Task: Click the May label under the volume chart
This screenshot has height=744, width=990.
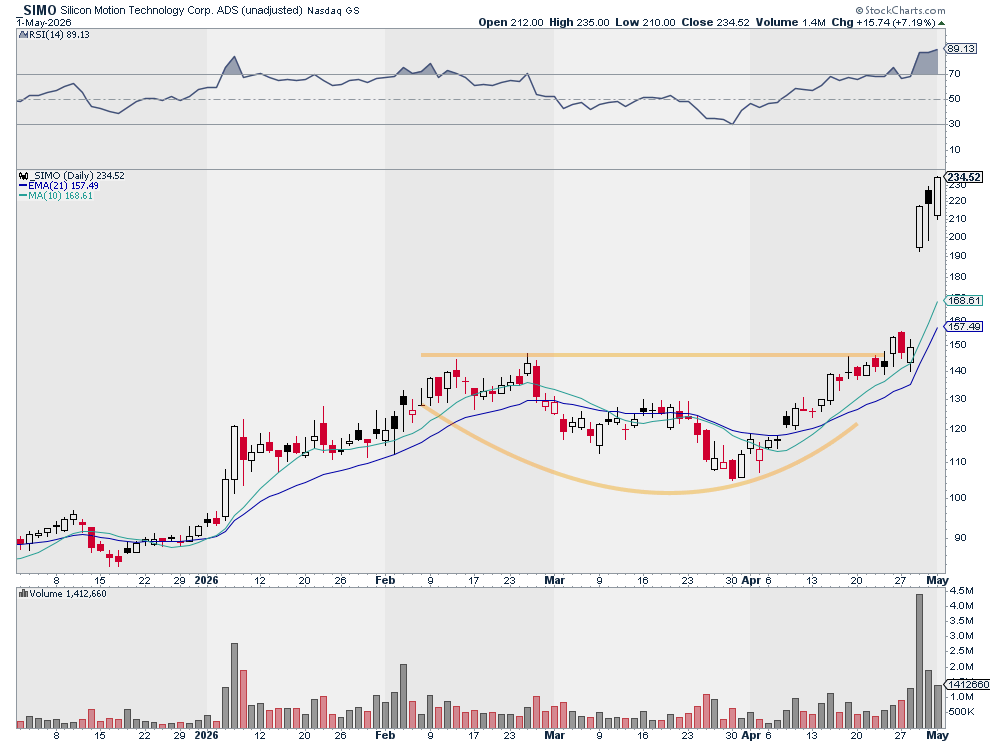Action: 937,735
